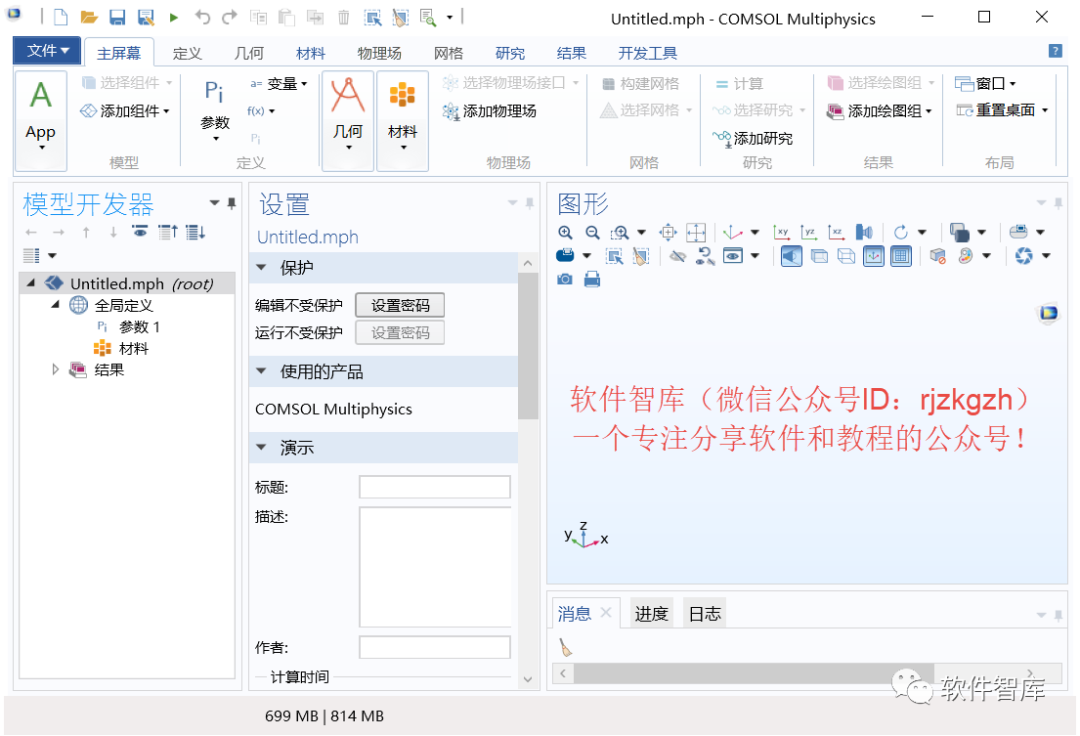Open the 参数 (Parameters) Pi button

tap(214, 110)
